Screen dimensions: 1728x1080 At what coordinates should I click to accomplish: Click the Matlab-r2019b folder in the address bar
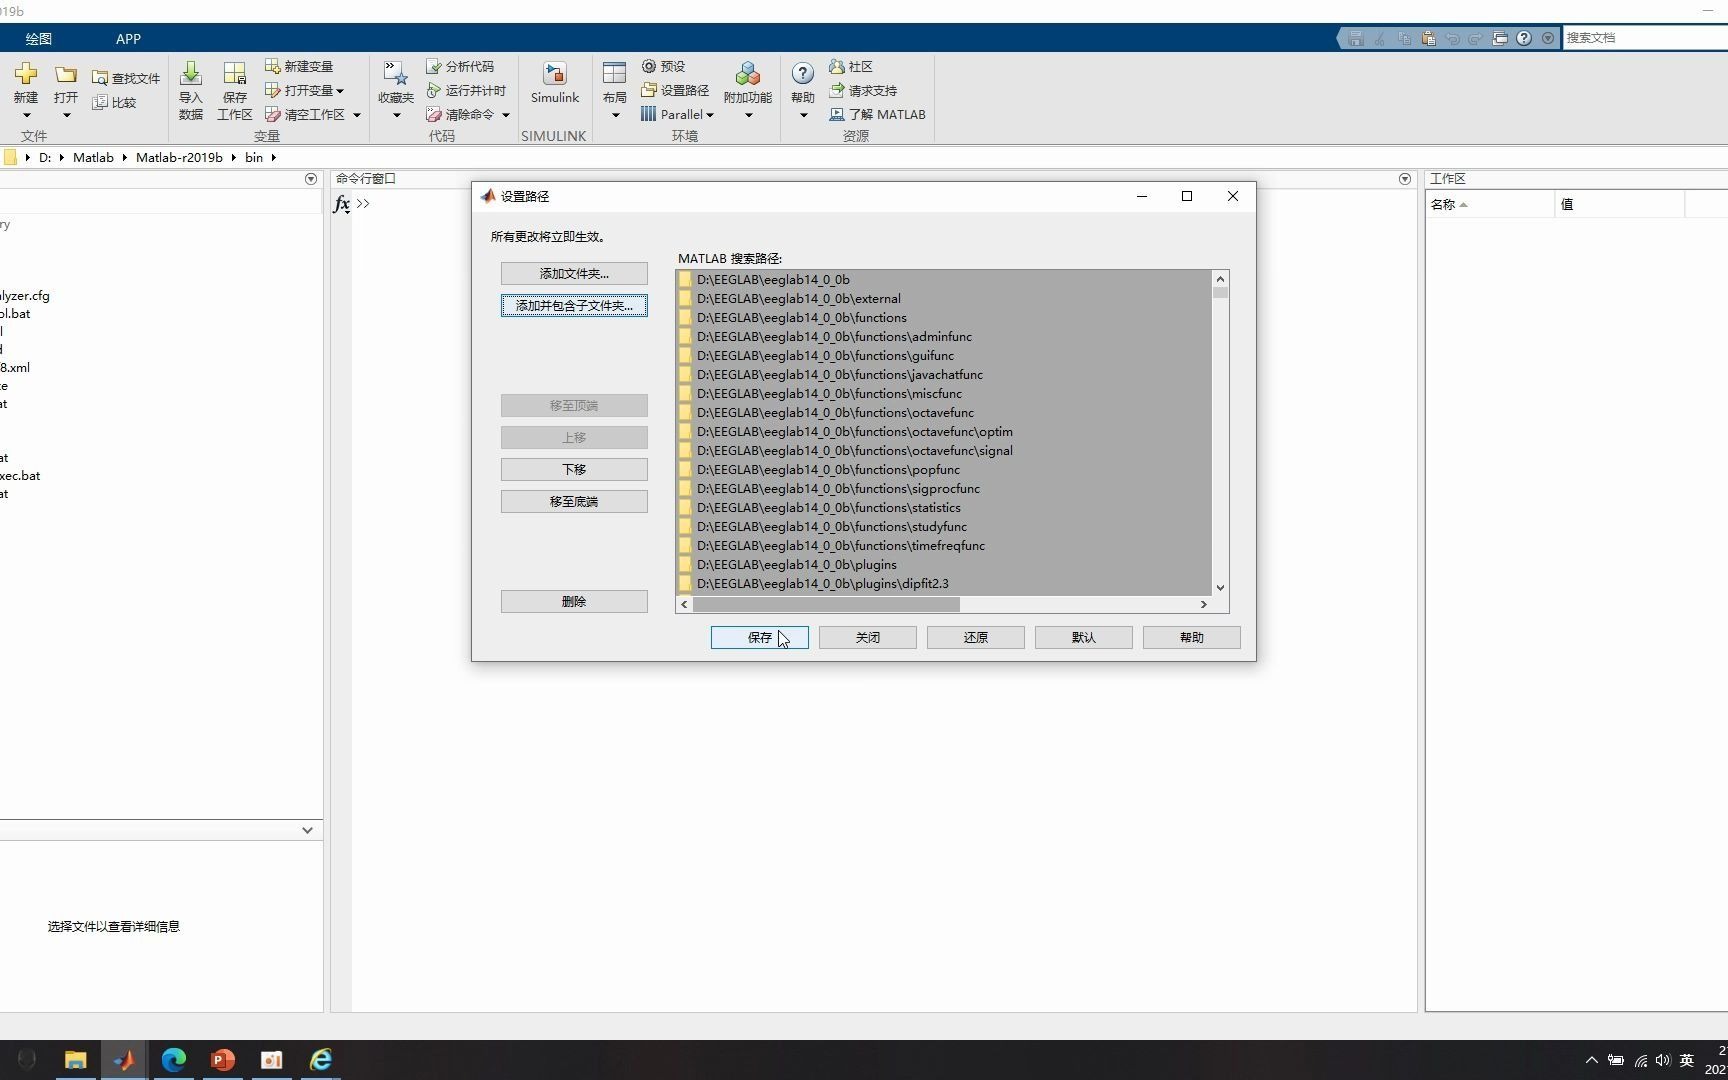179,158
